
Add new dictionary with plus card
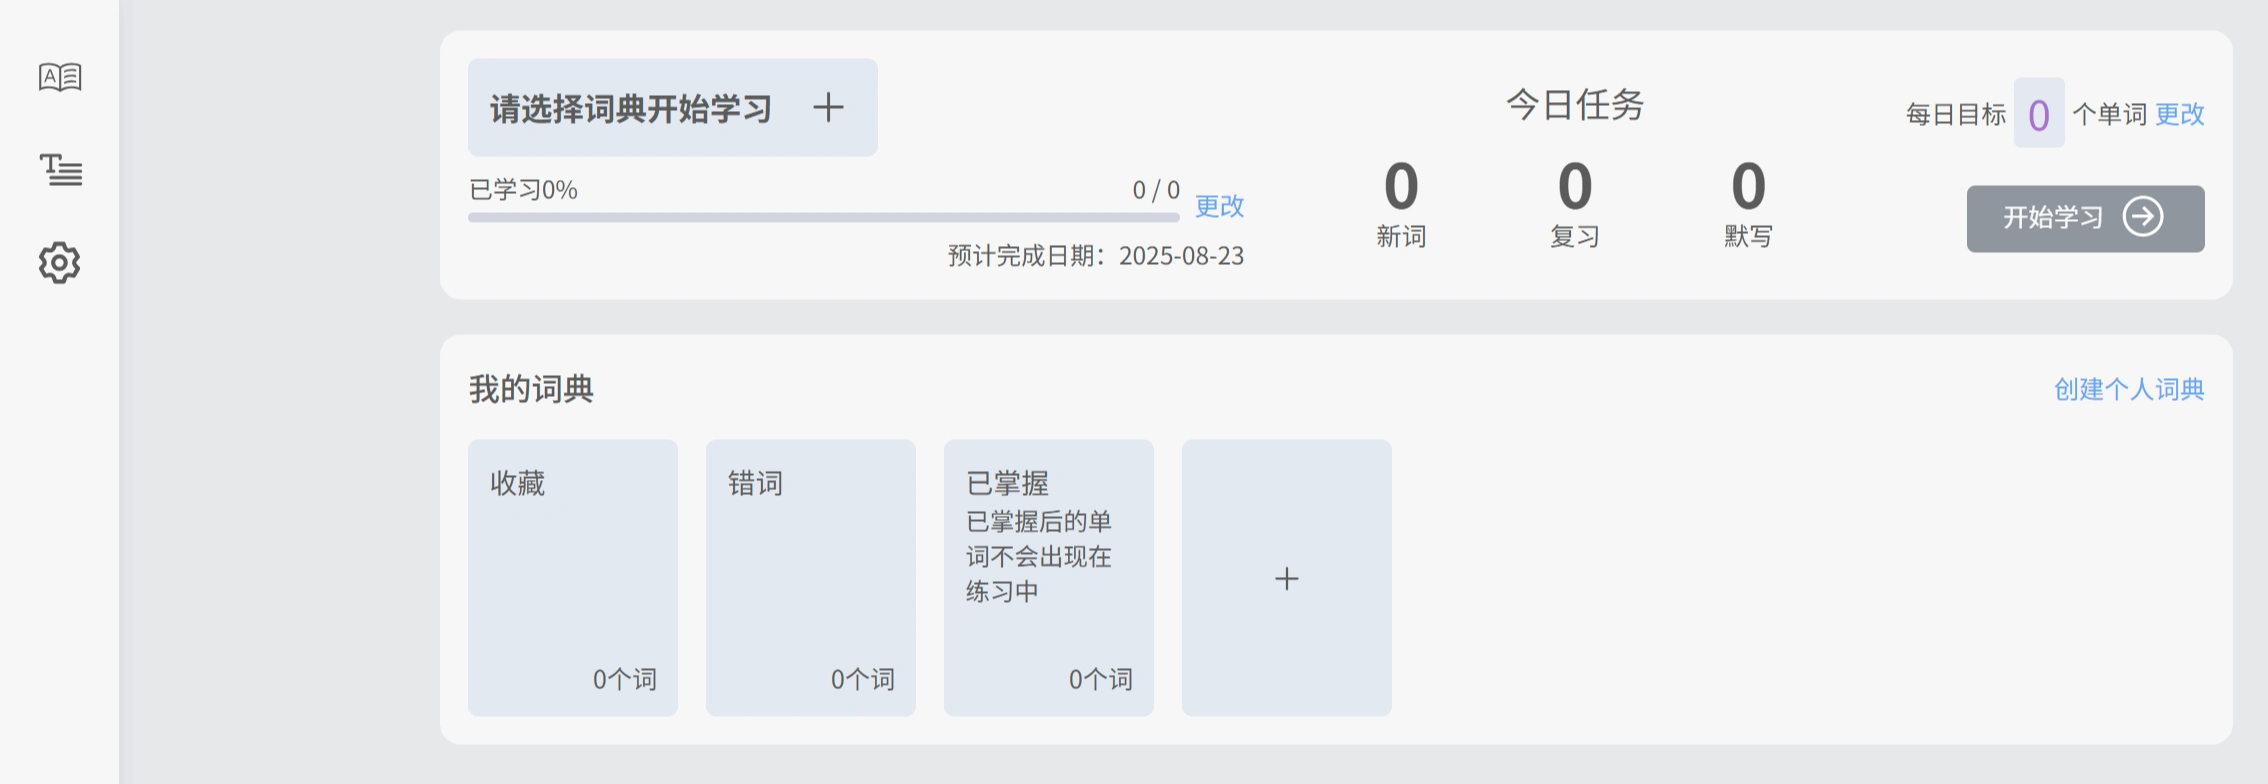1287,578
